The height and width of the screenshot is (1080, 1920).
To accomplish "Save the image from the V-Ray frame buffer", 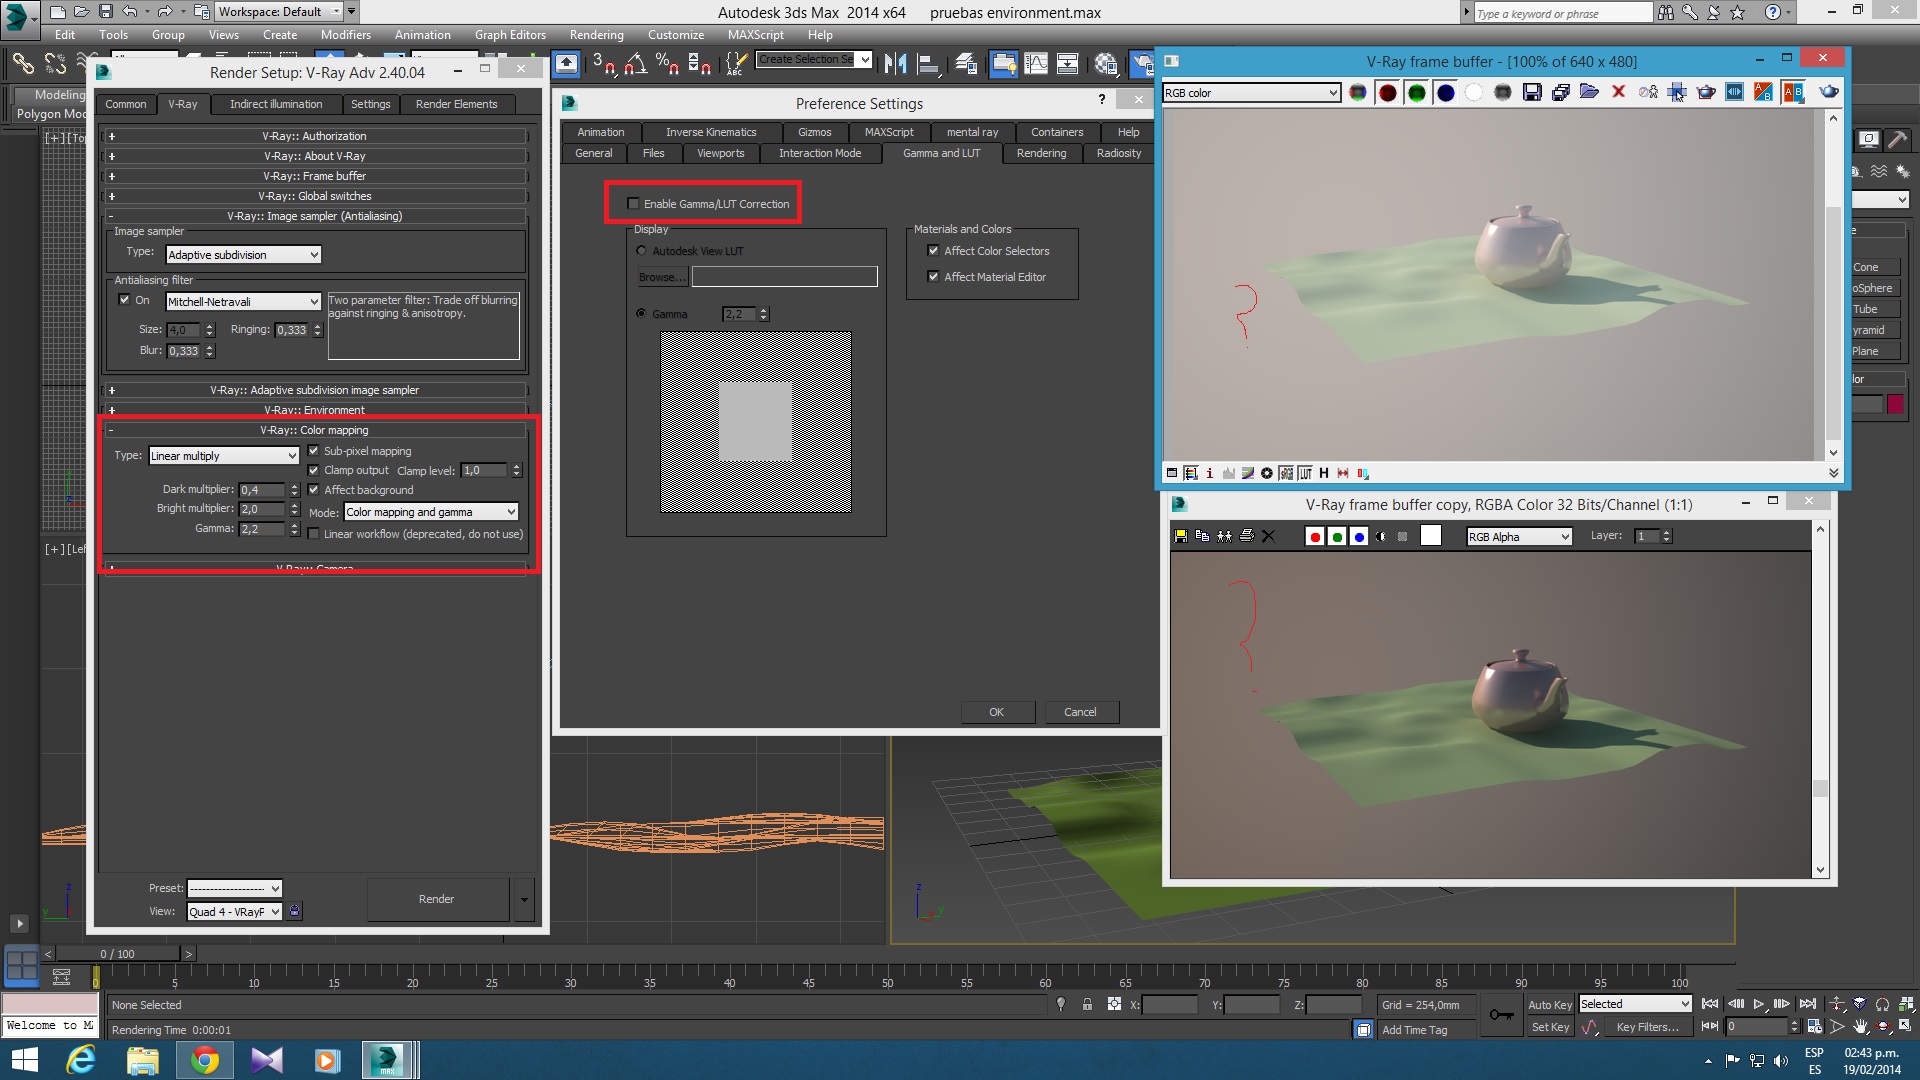I will coord(1531,93).
